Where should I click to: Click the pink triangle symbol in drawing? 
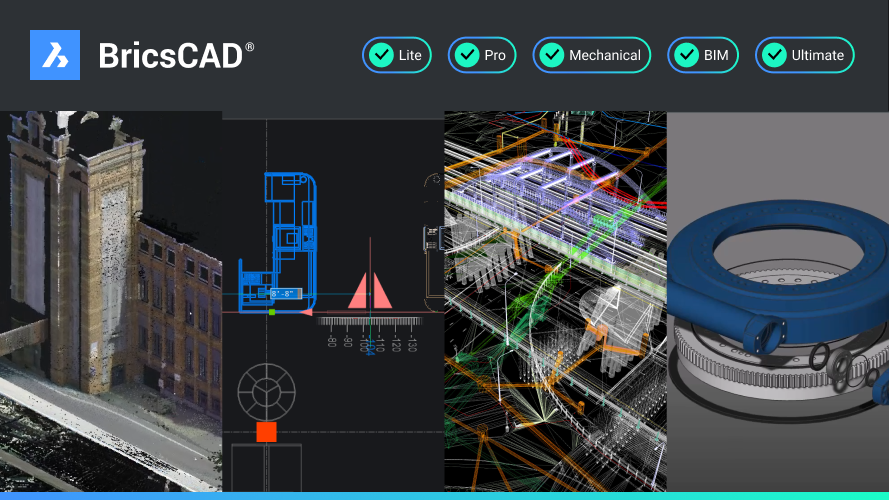[x=370, y=290]
